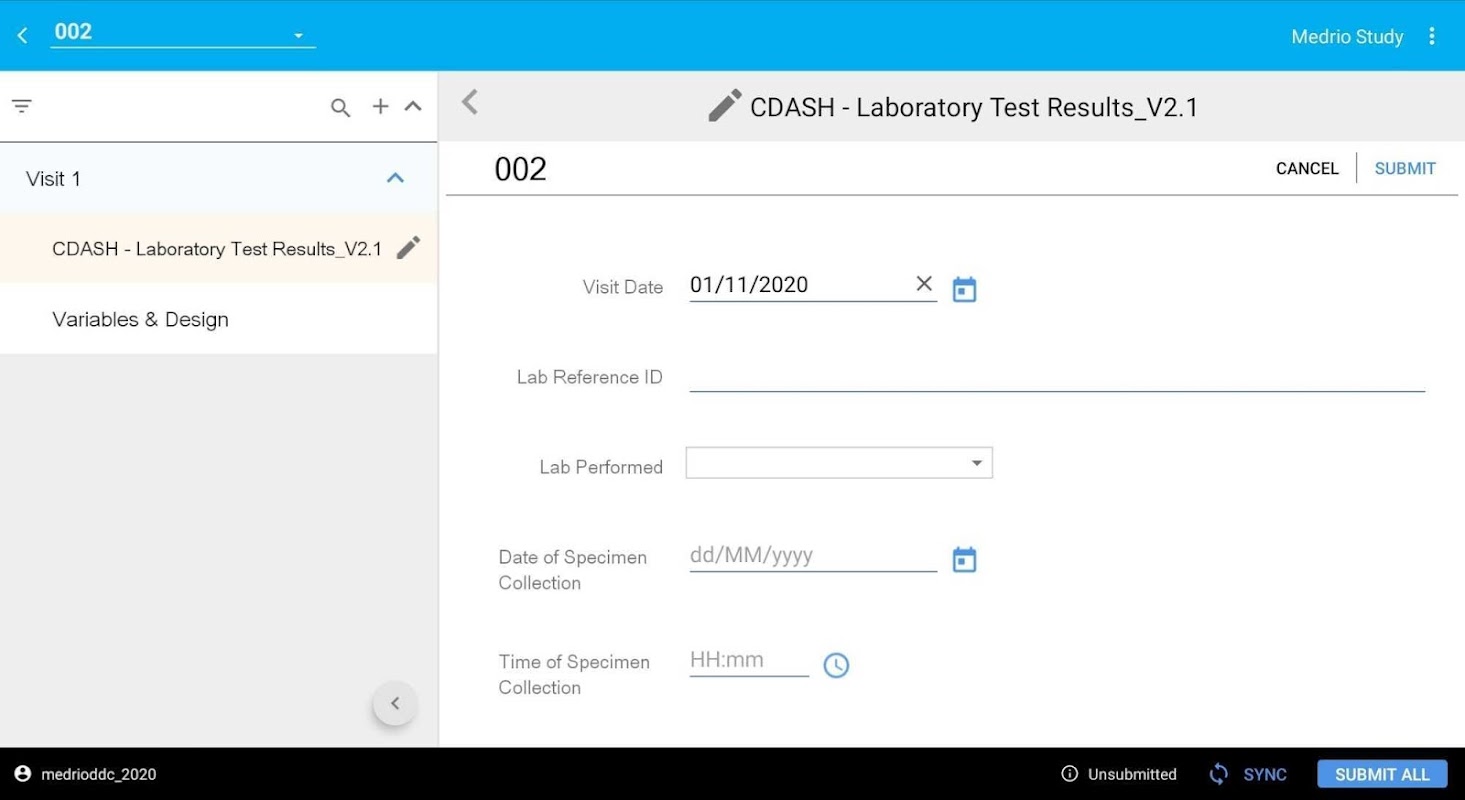Open the filter icon in sidebar

pos(22,106)
